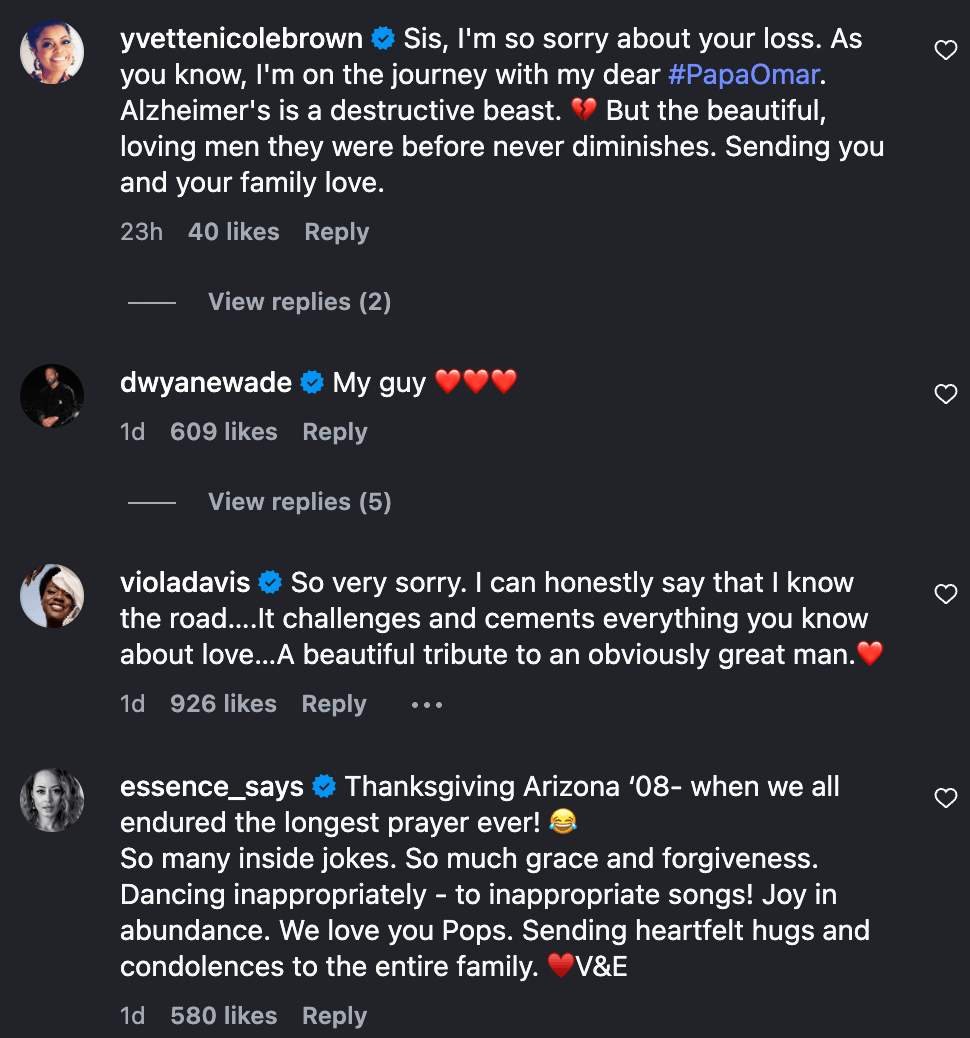970x1038 pixels.
Task: Open the #PapaOmar hashtag
Action: pos(742,75)
